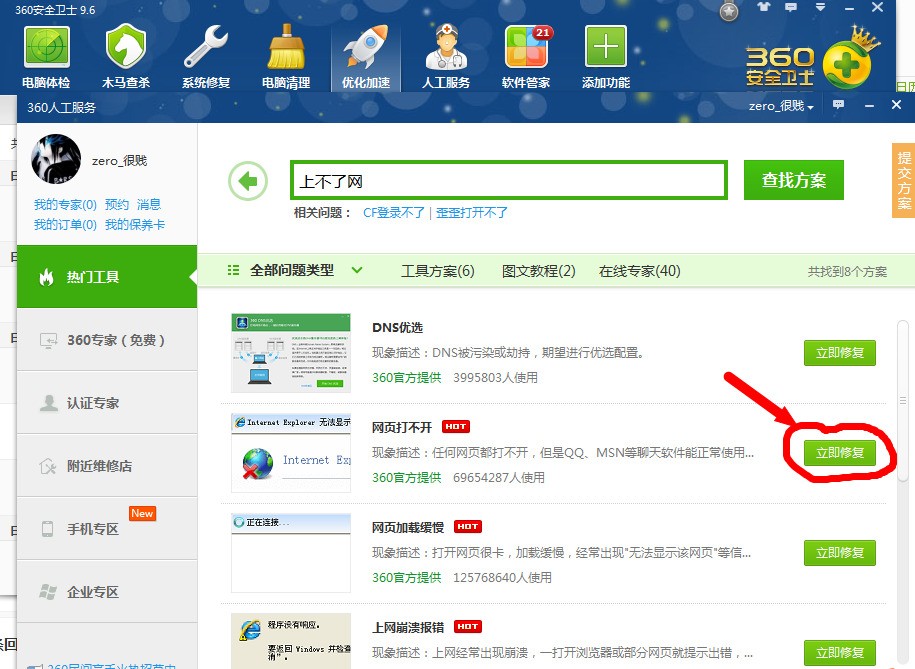The width and height of the screenshot is (915, 669).
Task: Open the zero_很贱 account dropdown
Action: 781,106
